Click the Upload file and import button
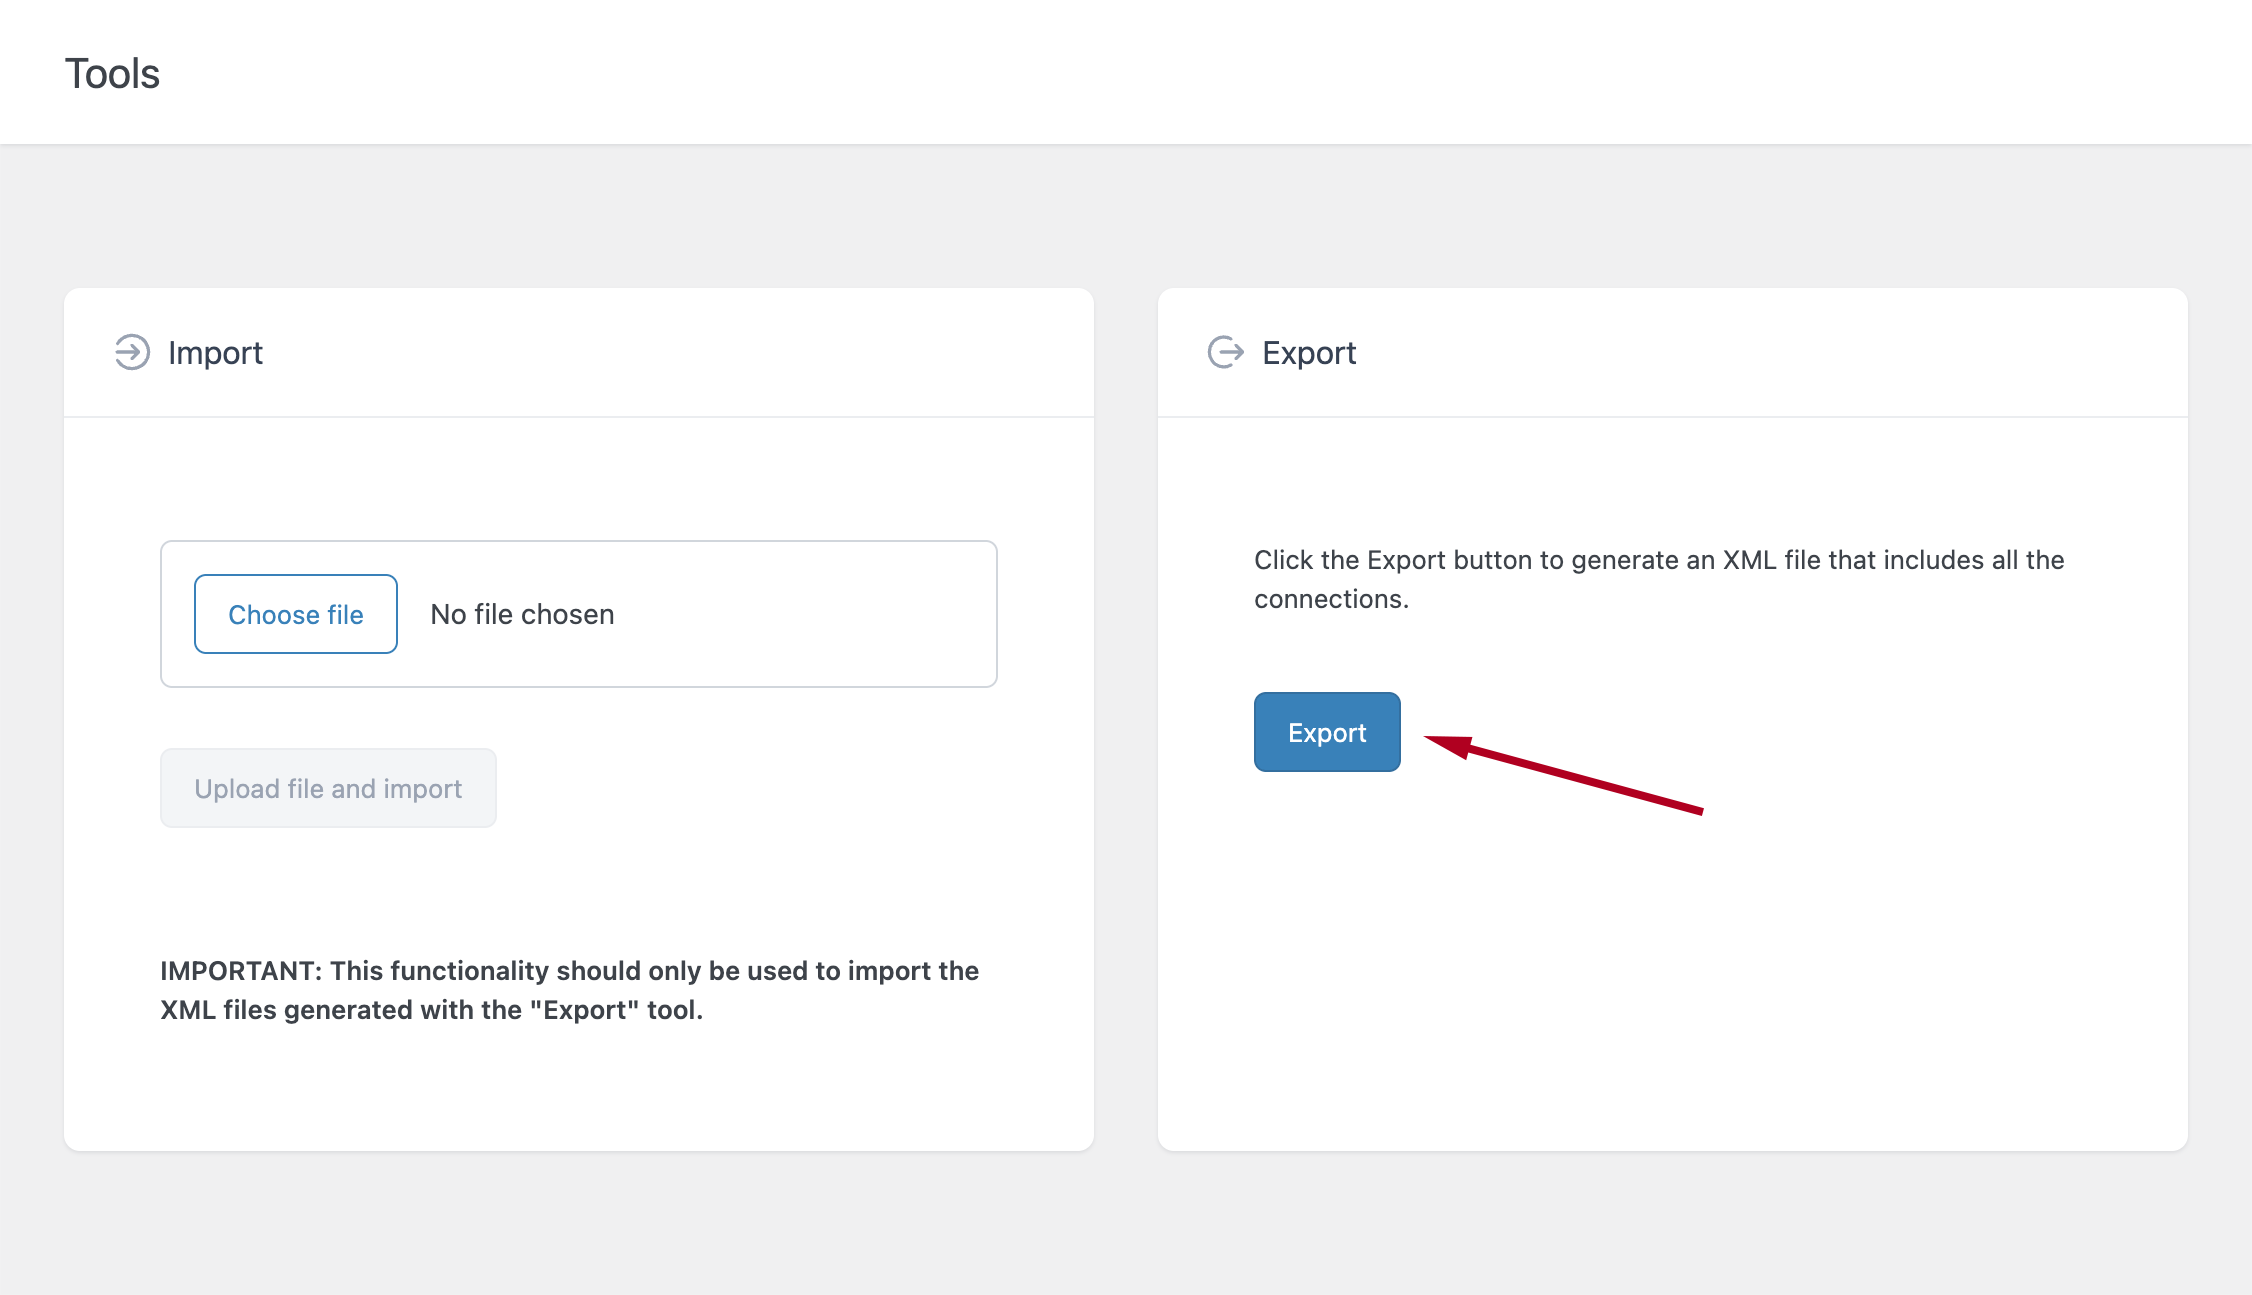 pos(328,788)
